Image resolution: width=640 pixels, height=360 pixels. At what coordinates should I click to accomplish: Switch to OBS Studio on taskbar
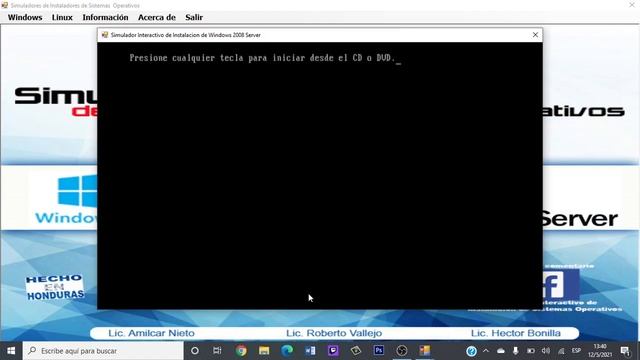pos(402,351)
